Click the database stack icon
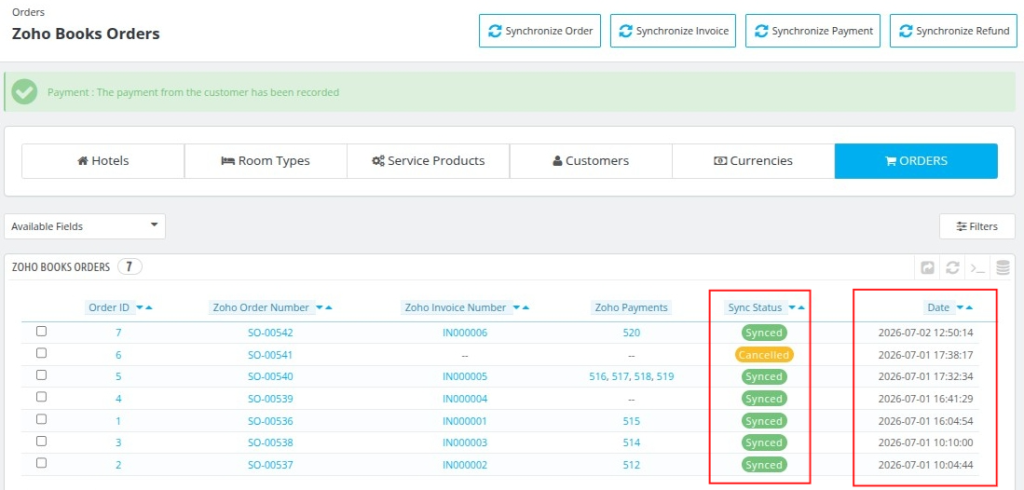 (x=1003, y=267)
